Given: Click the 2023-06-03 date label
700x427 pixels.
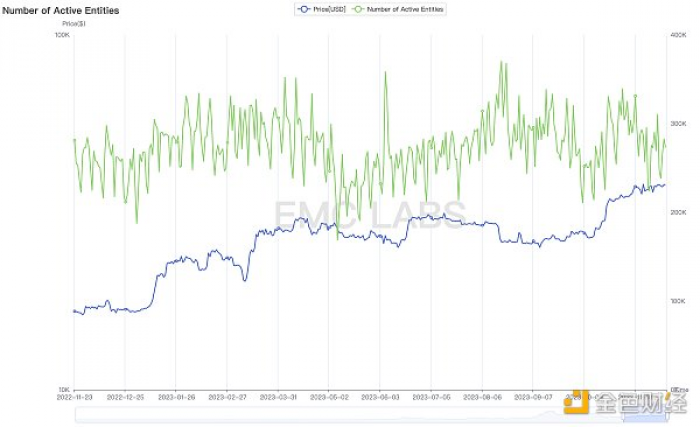Looking at the screenshot, I should [380, 397].
